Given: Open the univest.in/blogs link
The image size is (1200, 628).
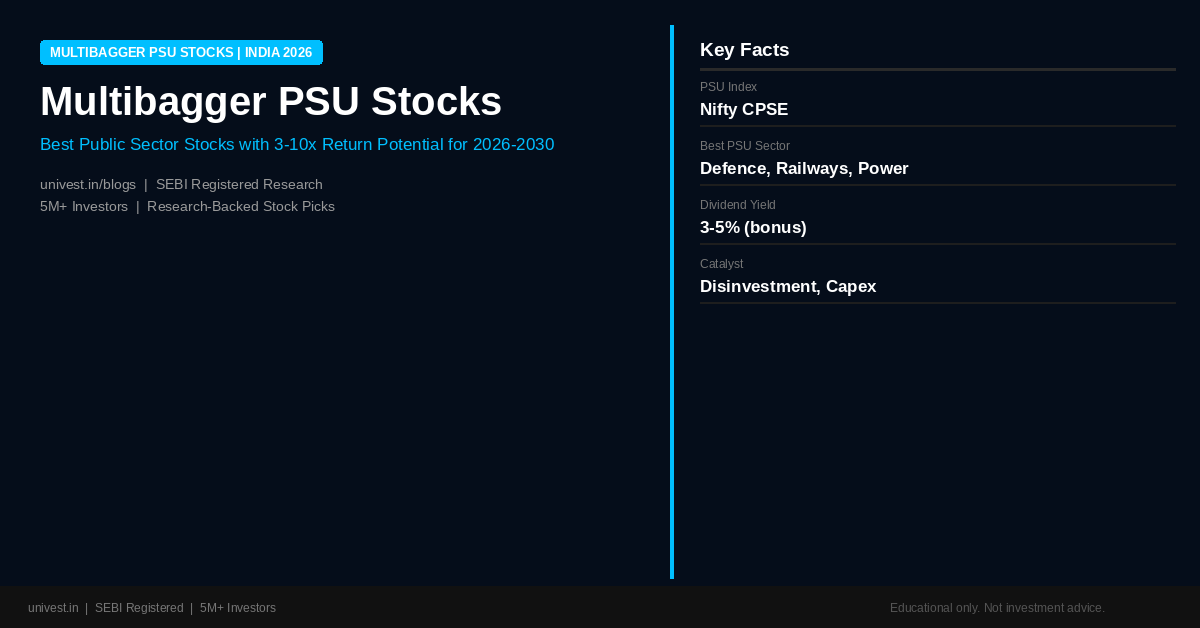Looking at the screenshot, I should (88, 185).
